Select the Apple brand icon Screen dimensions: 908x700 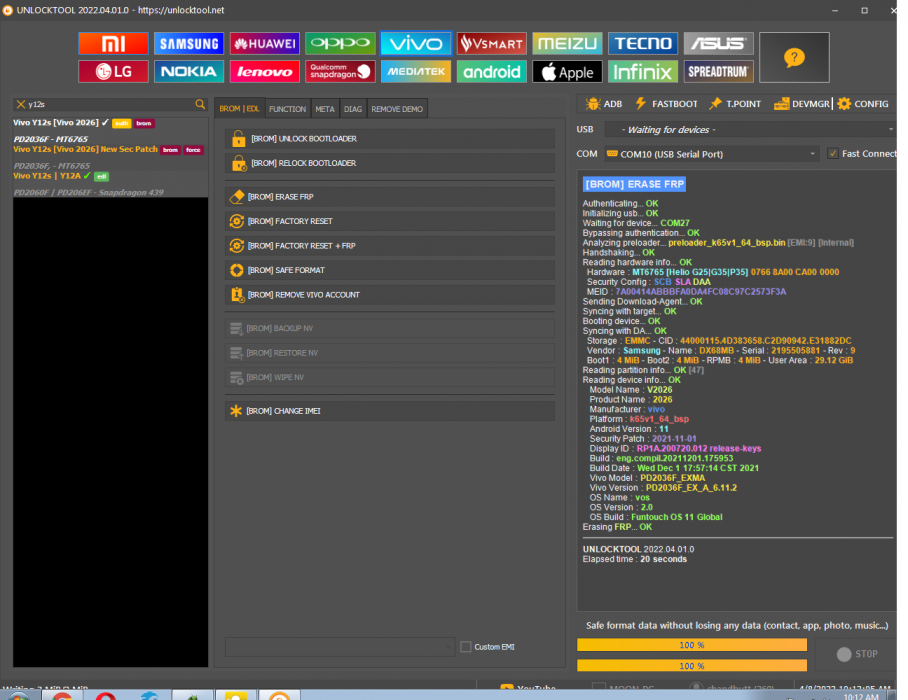coord(567,71)
